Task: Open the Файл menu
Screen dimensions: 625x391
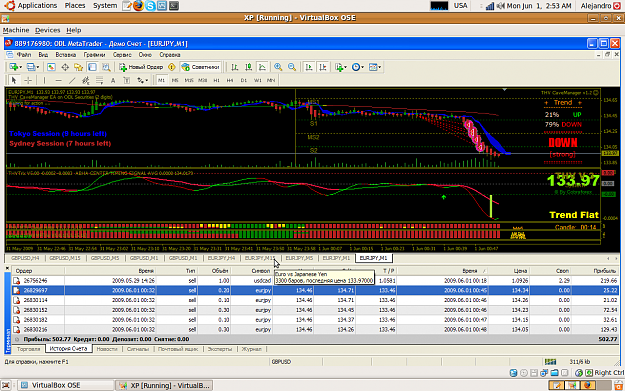Action: coord(24,55)
